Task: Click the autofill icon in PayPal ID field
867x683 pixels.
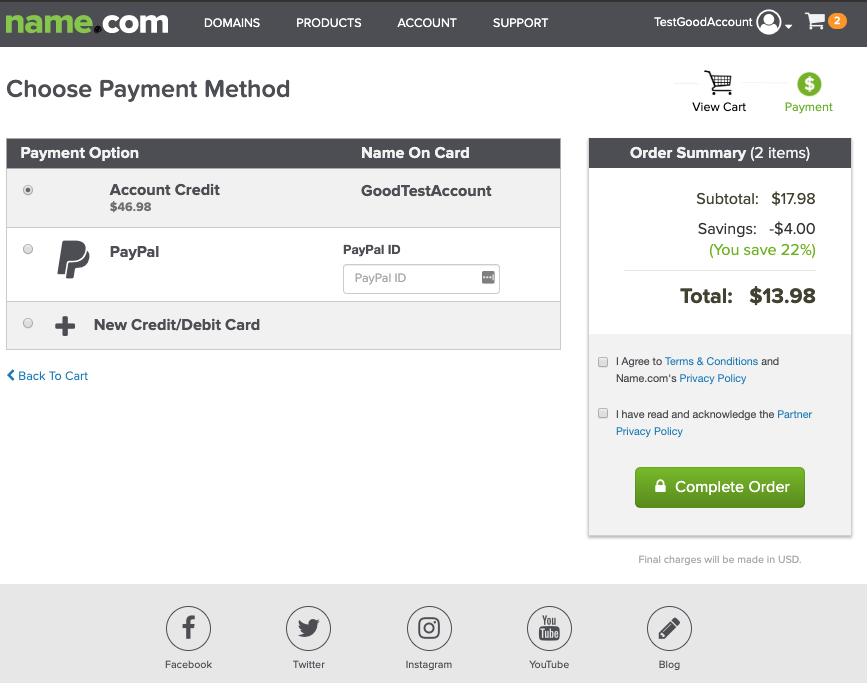Action: tap(488, 278)
